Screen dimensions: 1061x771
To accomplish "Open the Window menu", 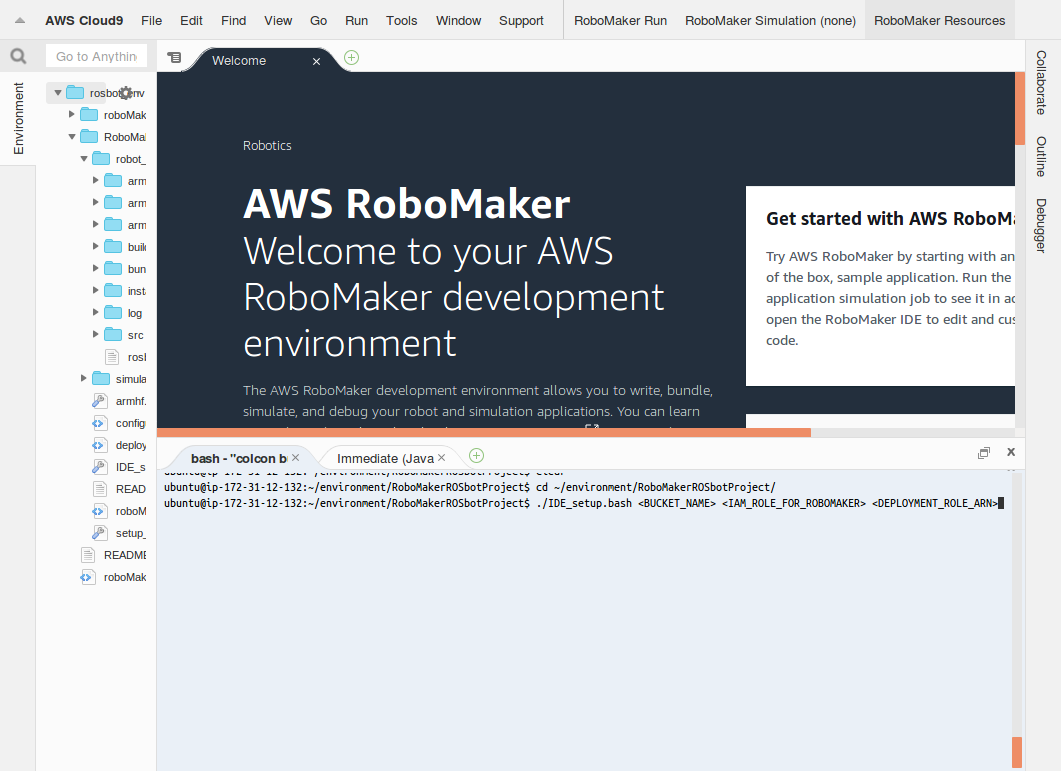I will [458, 20].
